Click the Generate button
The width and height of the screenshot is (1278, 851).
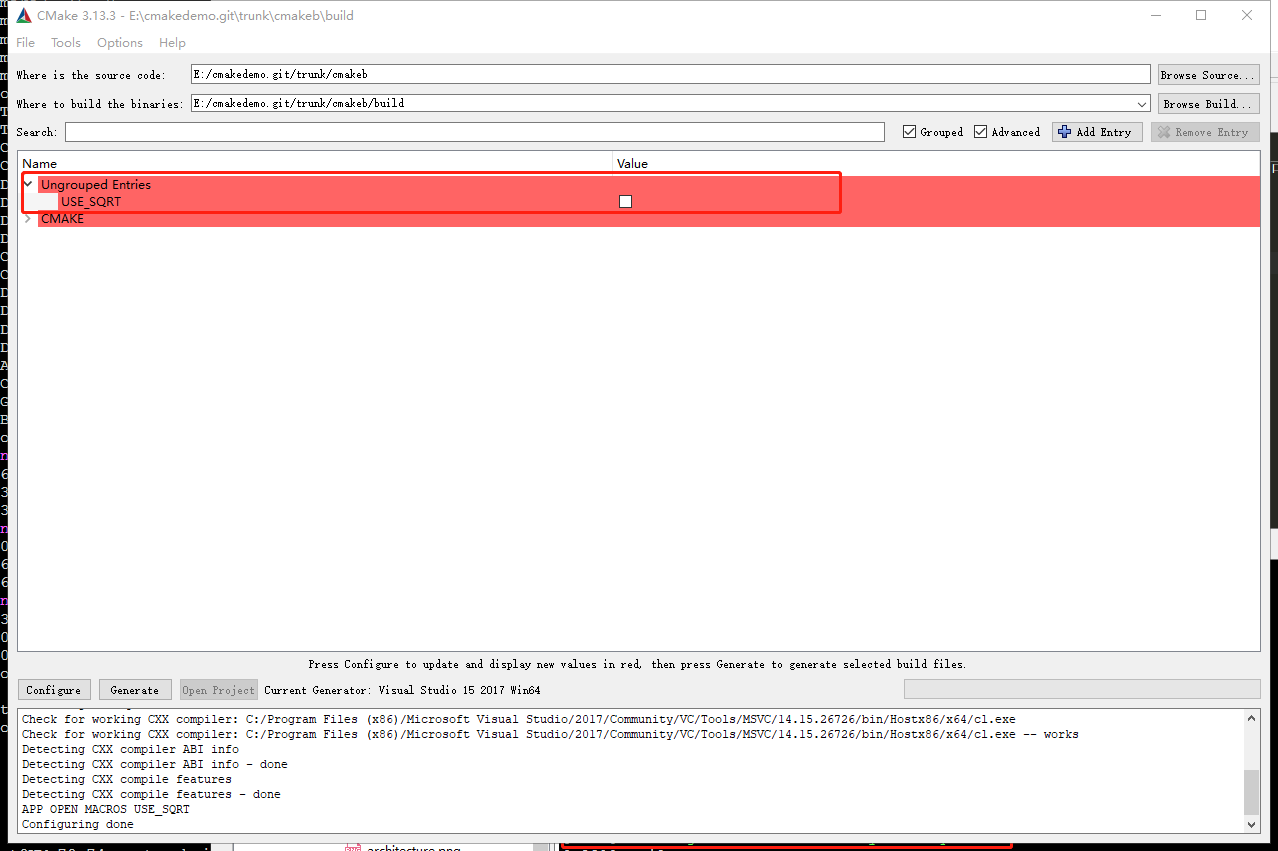[135, 690]
